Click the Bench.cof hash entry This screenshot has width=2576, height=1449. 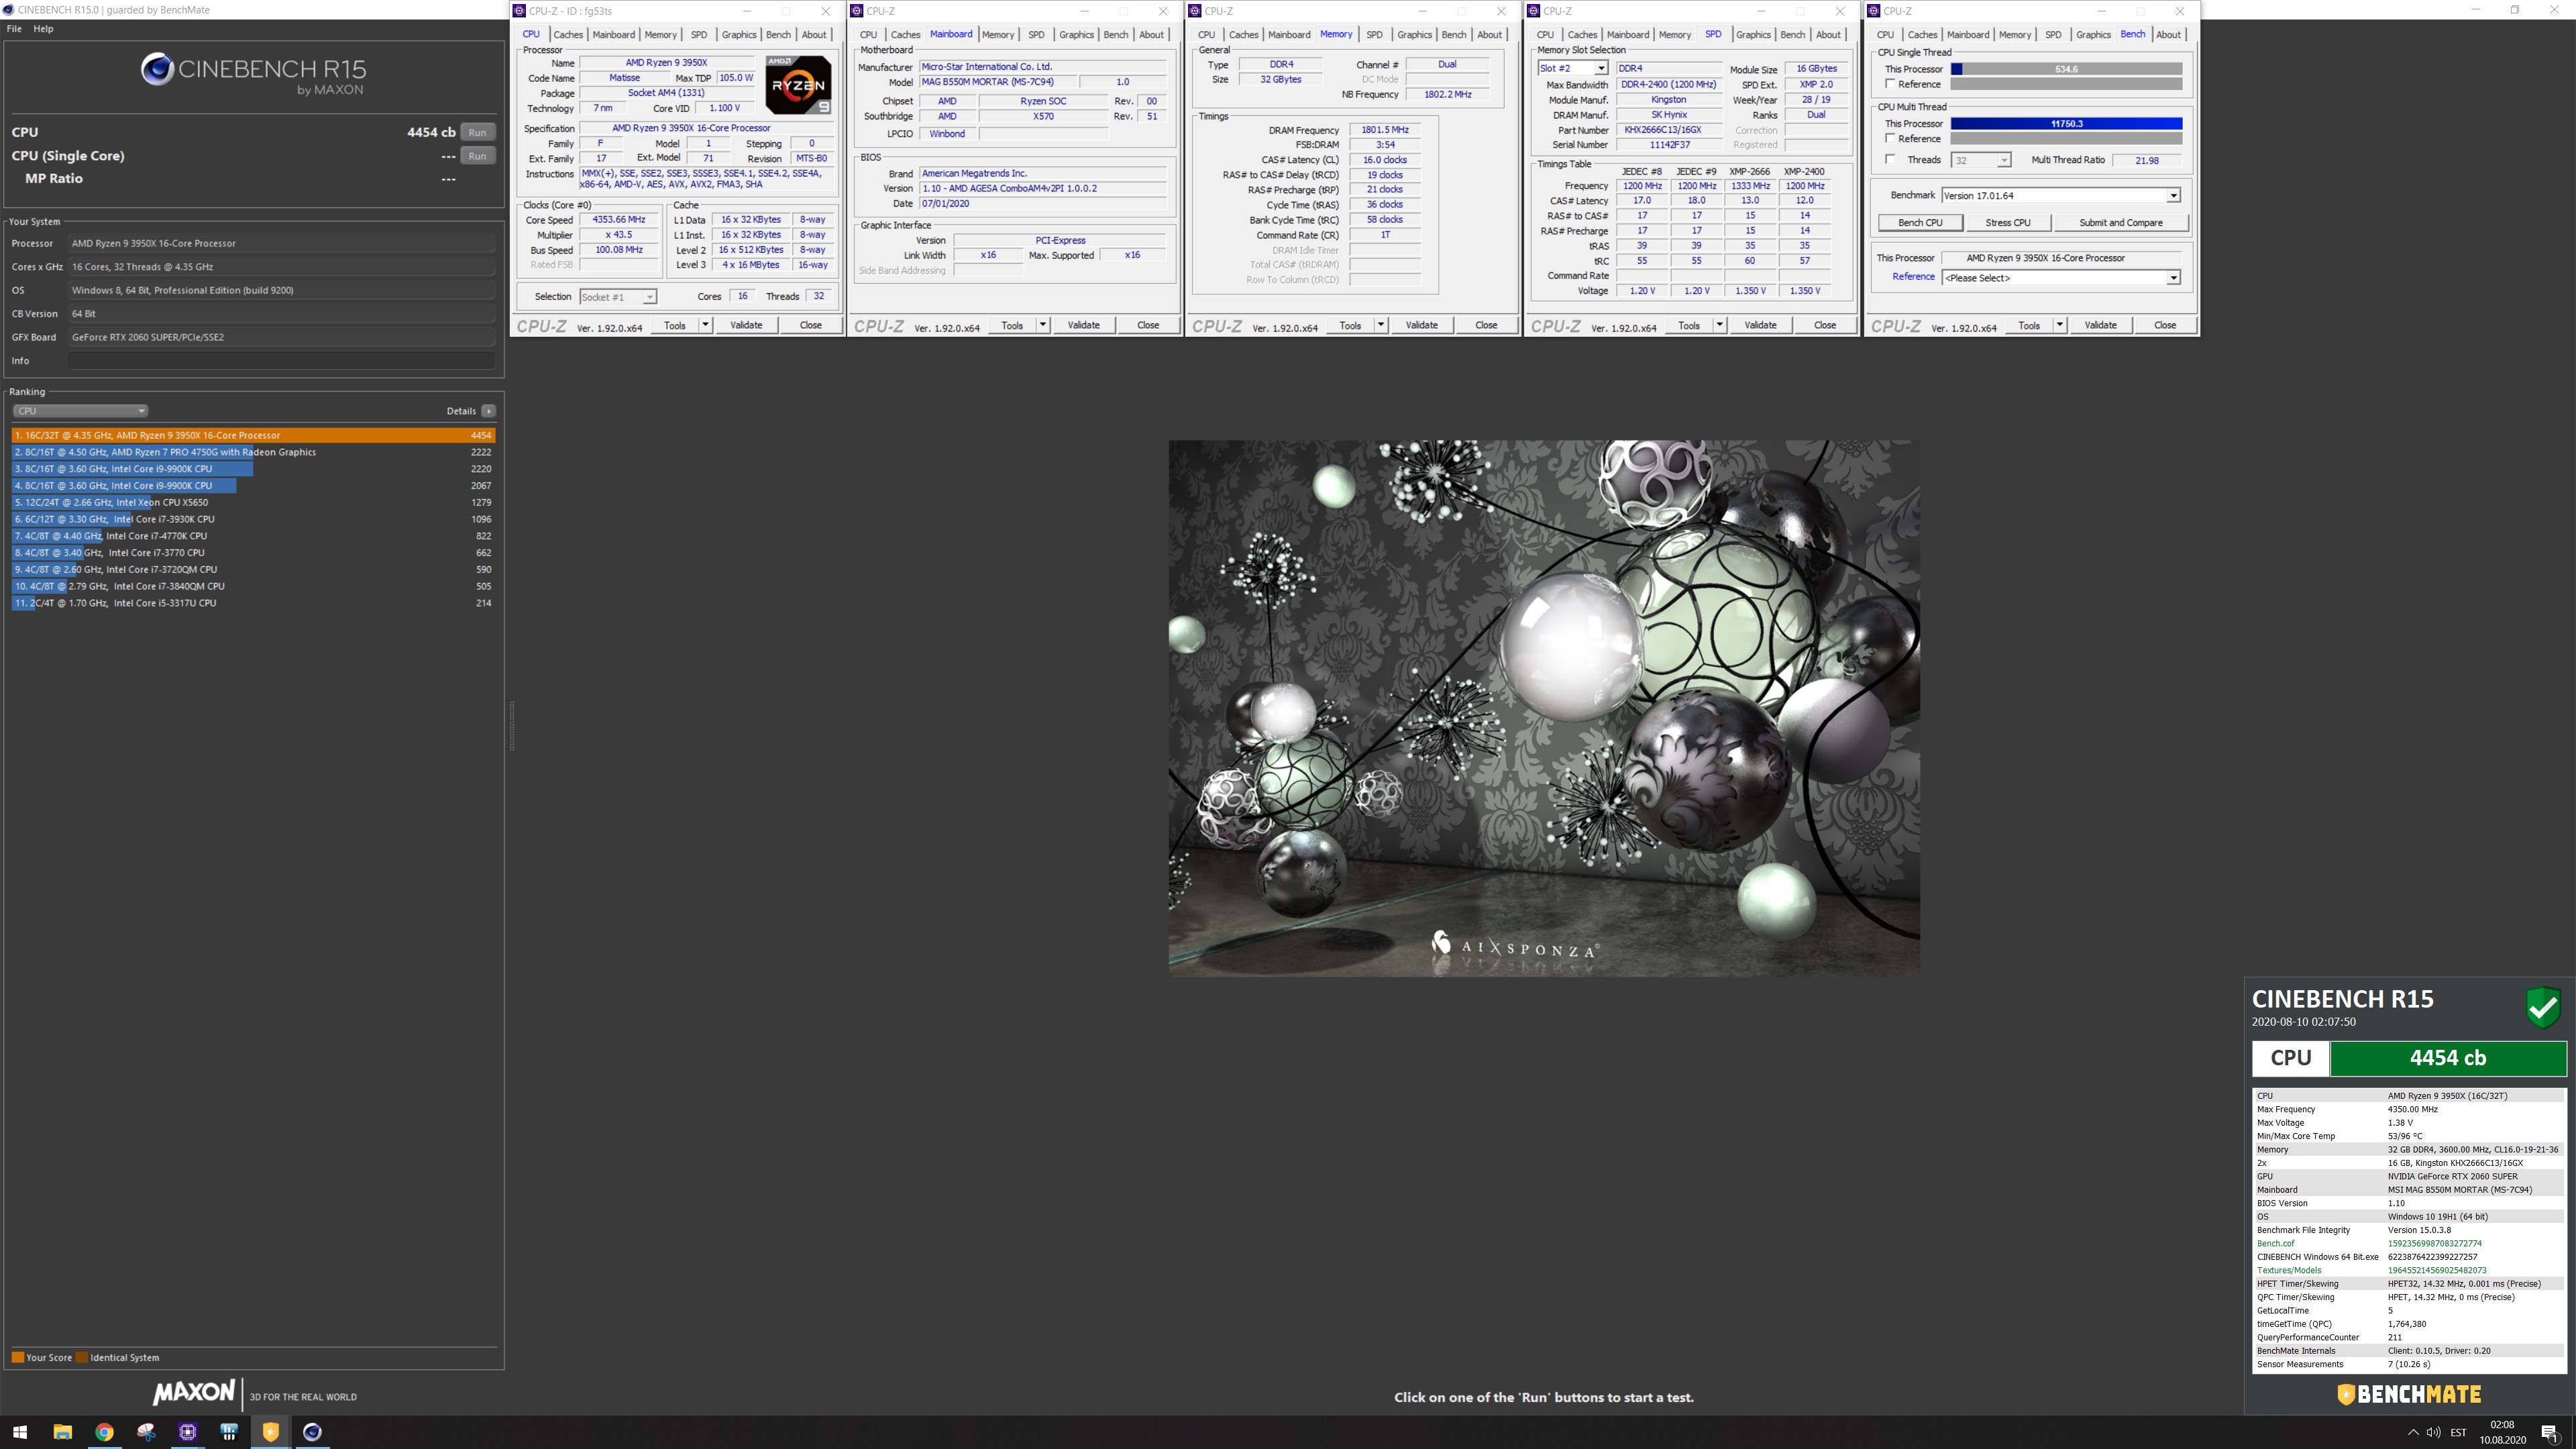coord(2410,1244)
